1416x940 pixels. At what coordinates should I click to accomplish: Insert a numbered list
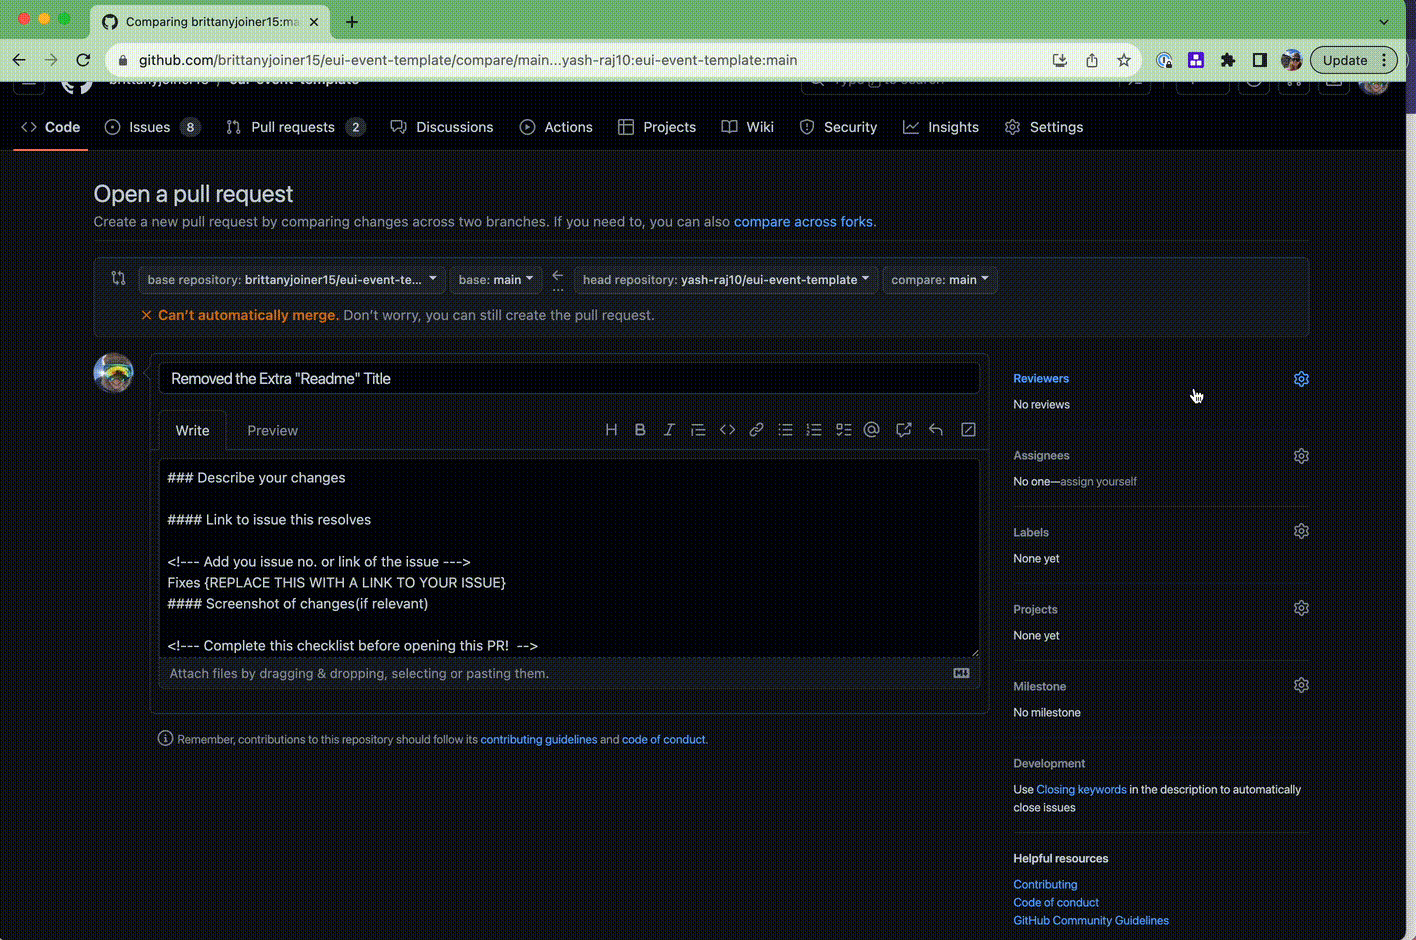[814, 430]
